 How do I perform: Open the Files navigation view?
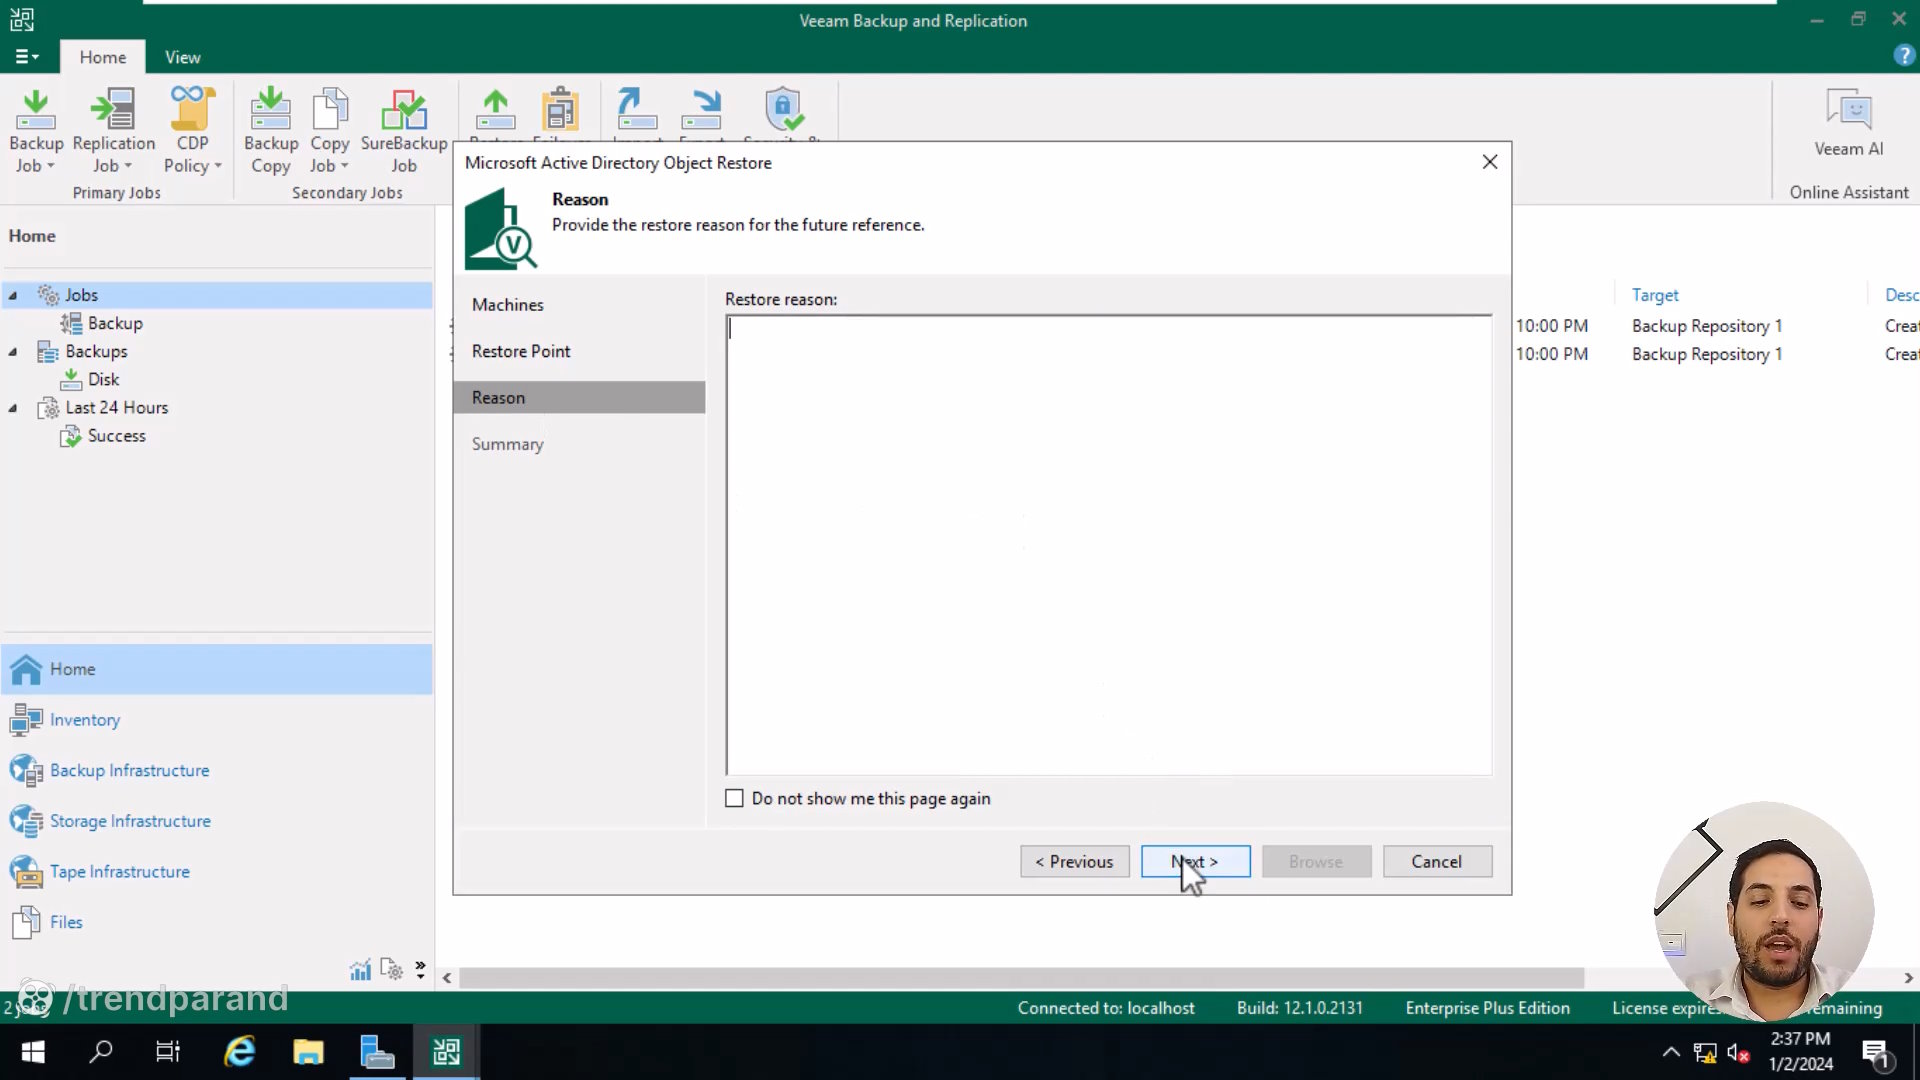tap(217, 922)
